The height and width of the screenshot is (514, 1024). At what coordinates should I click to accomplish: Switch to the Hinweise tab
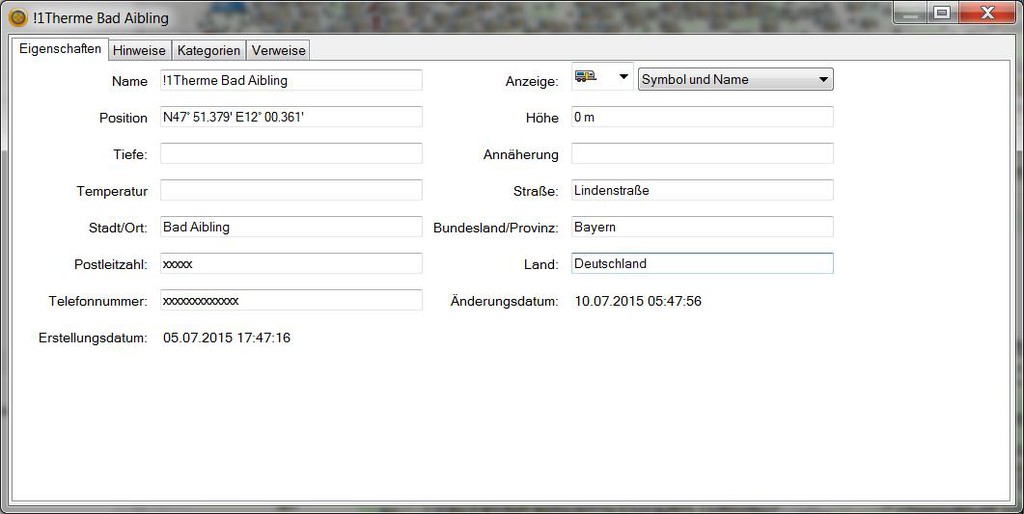tap(139, 50)
